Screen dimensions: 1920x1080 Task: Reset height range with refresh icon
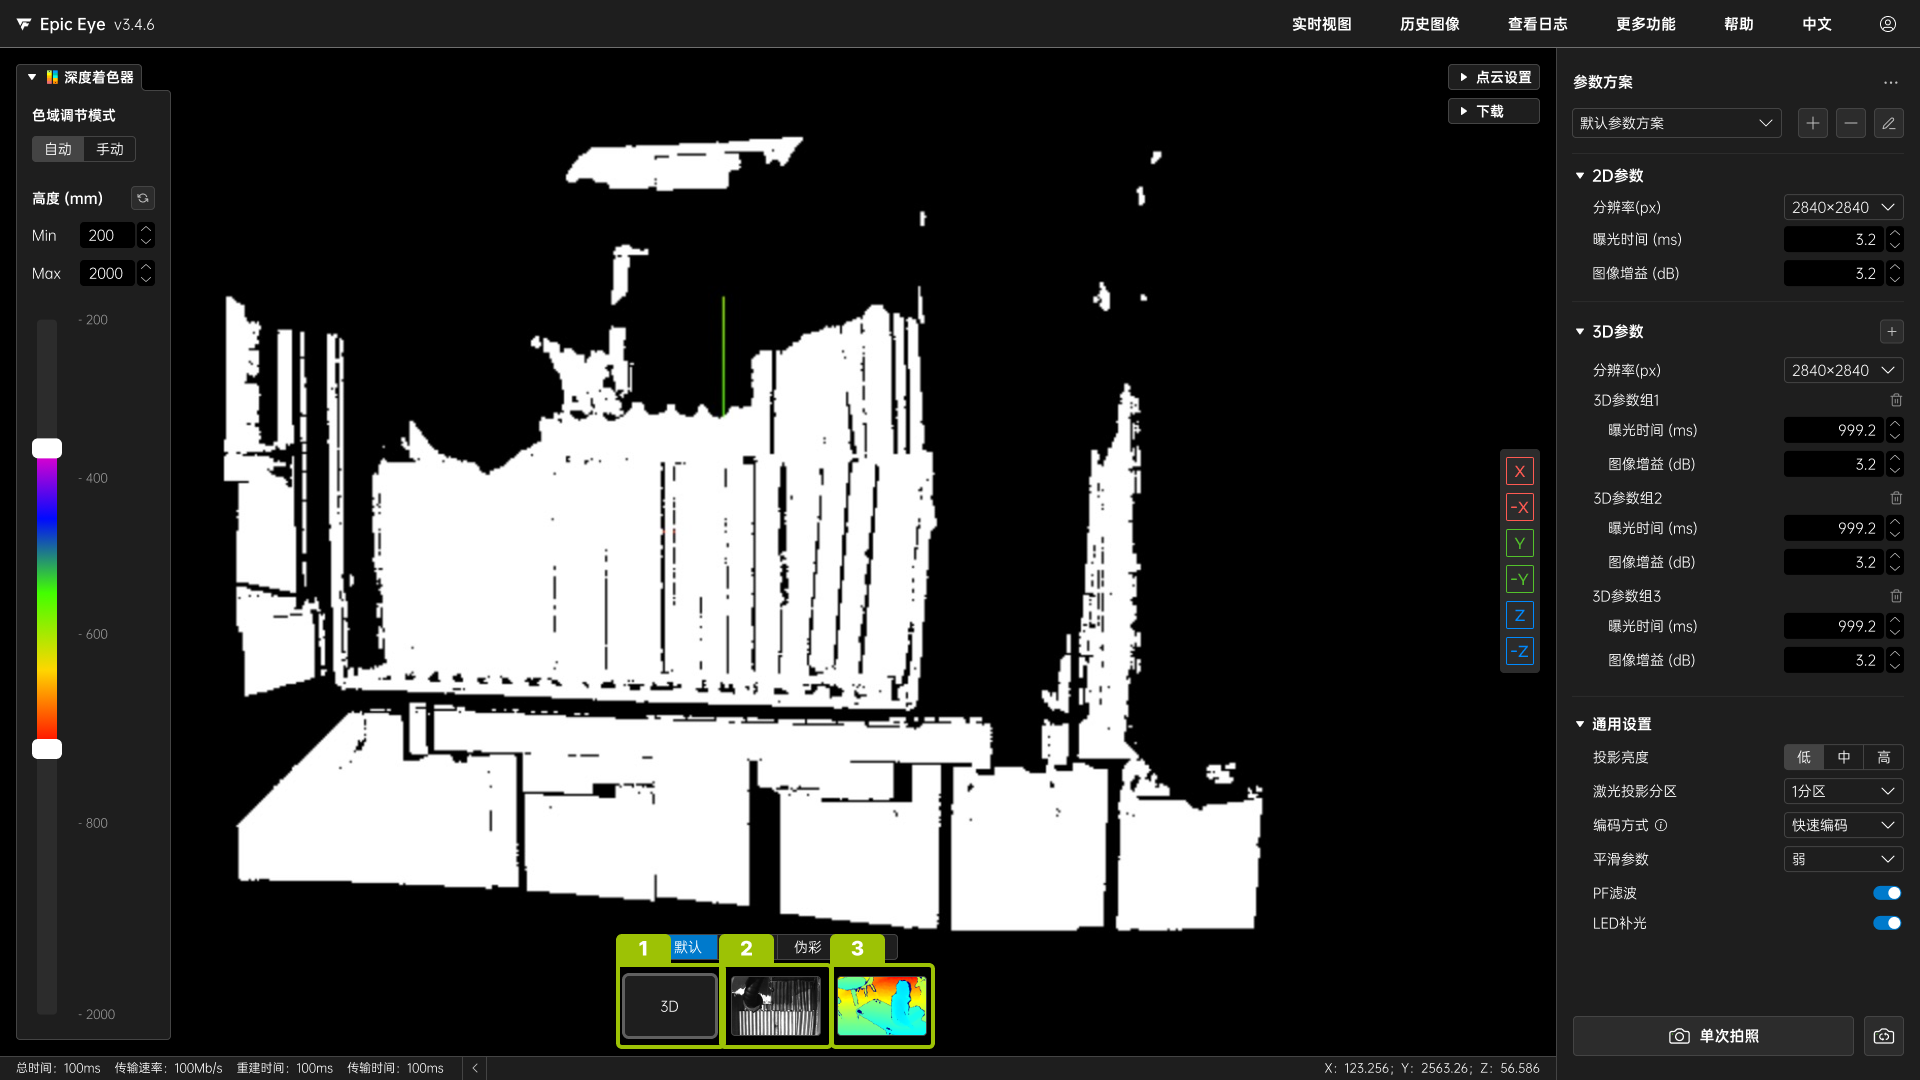[x=143, y=198]
